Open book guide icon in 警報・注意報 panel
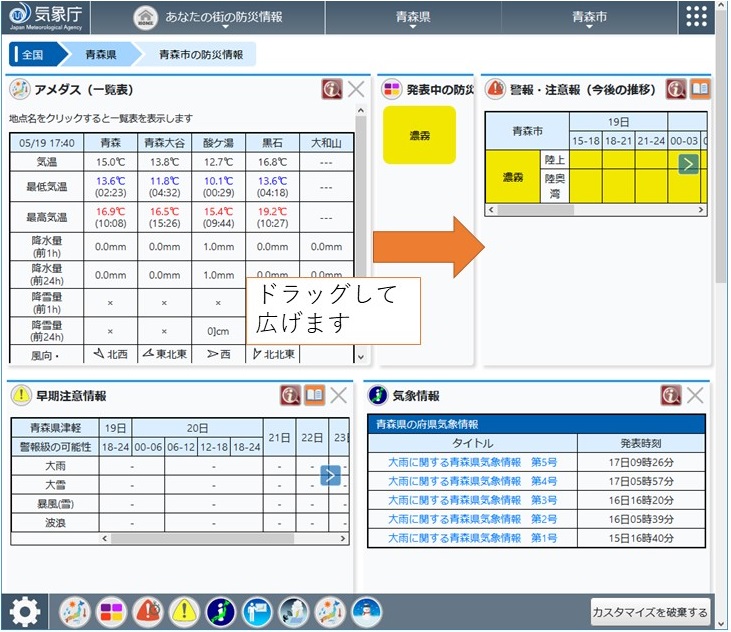This screenshot has width=731, height=632. pos(700,89)
